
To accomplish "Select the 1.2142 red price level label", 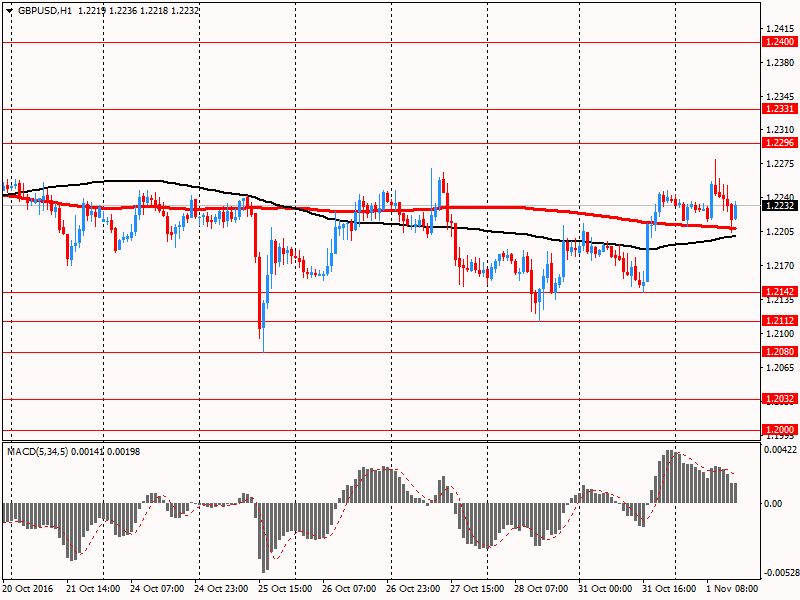I will point(779,292).
